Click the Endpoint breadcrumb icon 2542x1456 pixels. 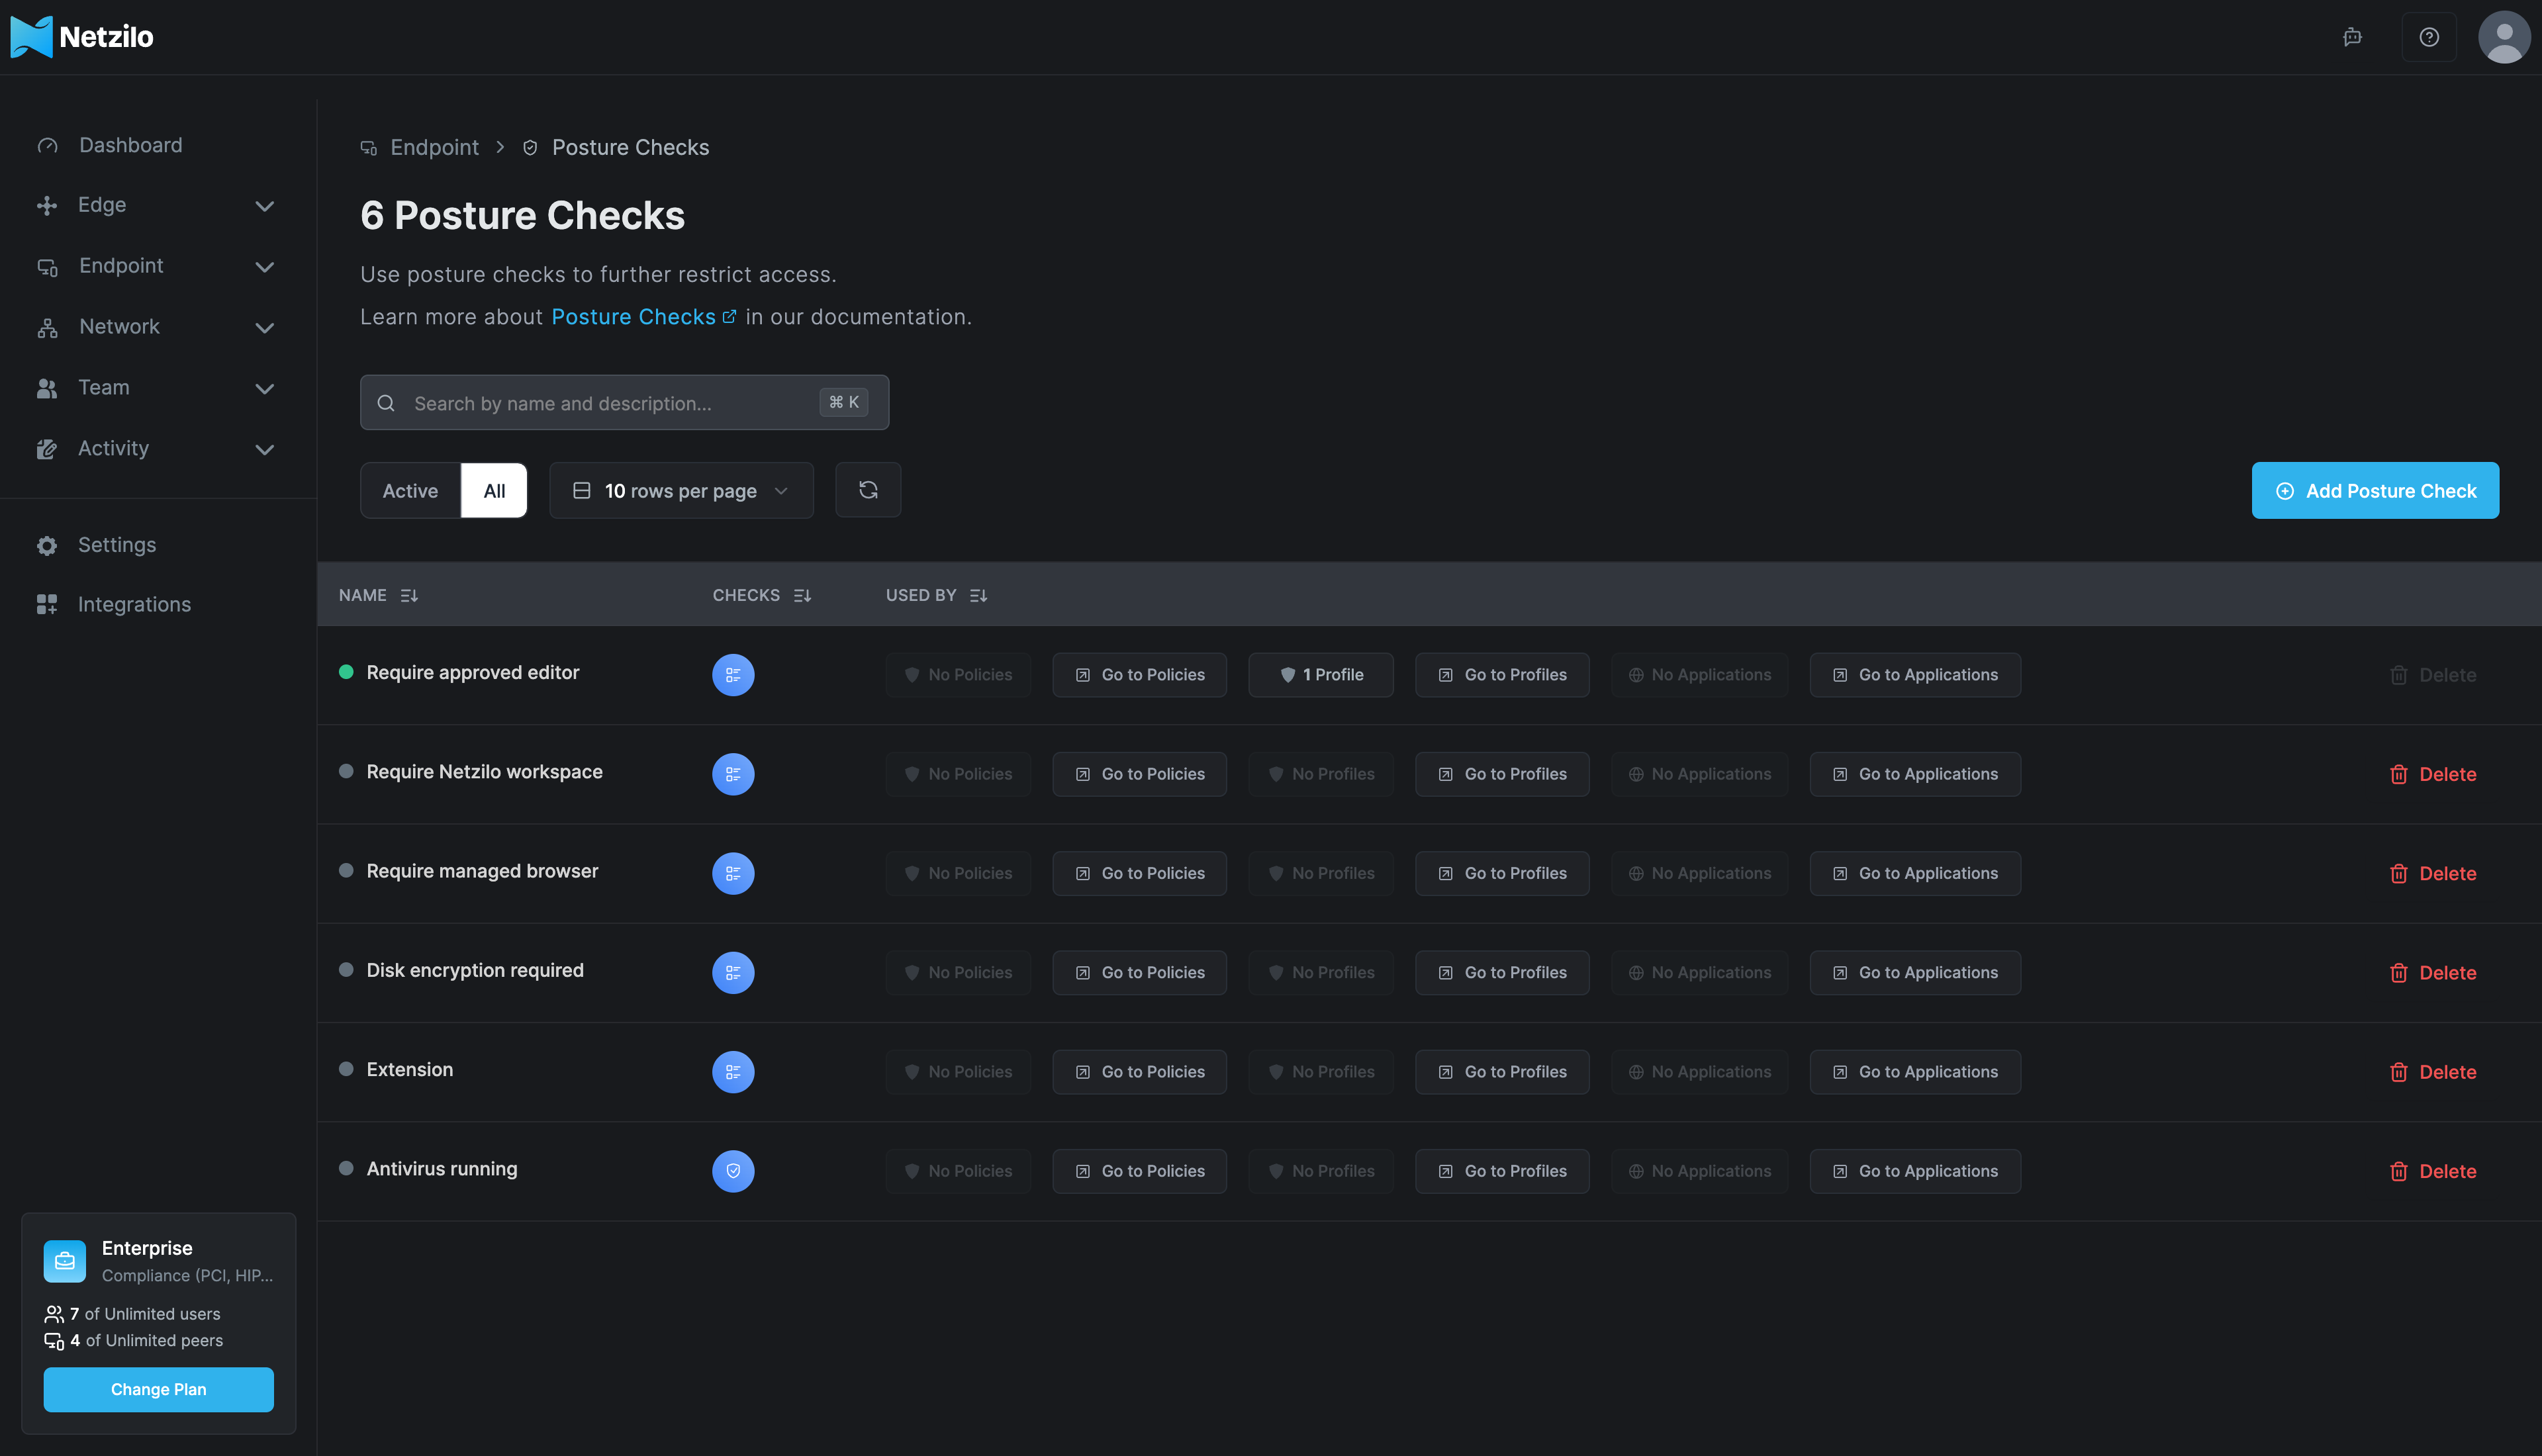pos(369,148)
